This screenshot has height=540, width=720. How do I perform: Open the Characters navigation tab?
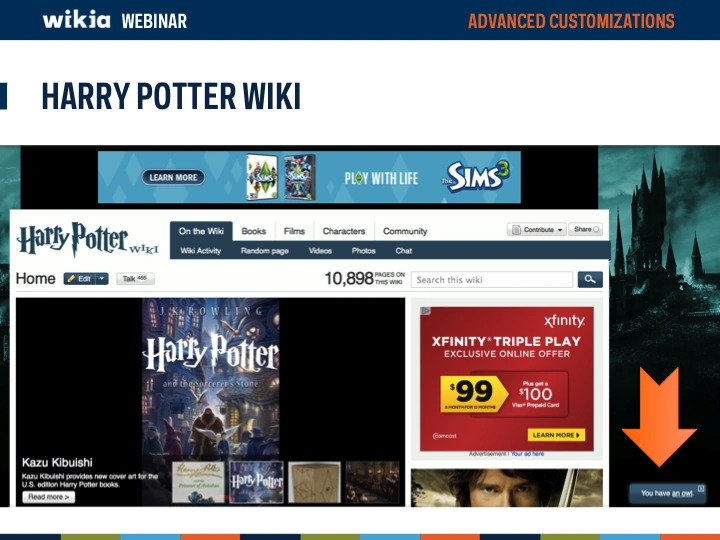point(343,231)
